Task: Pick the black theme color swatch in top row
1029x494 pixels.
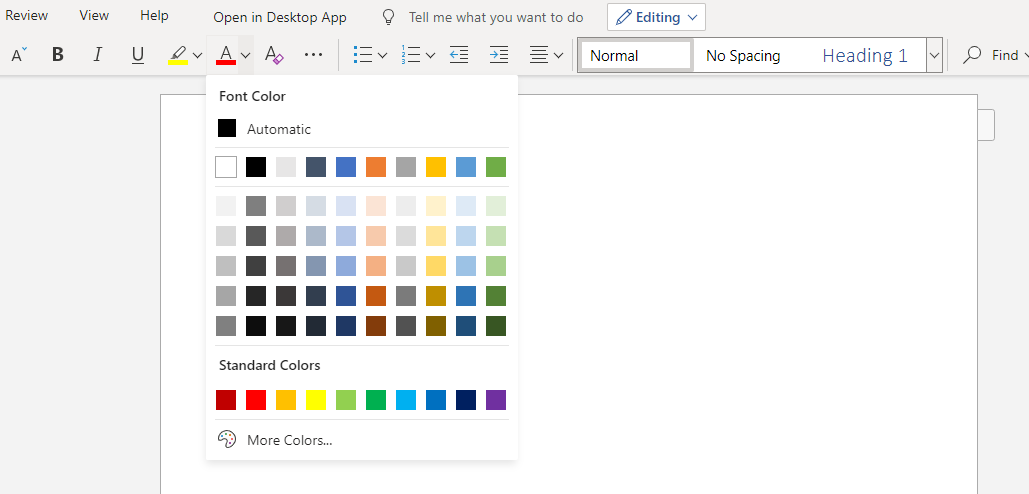Action: pos(256,167)
